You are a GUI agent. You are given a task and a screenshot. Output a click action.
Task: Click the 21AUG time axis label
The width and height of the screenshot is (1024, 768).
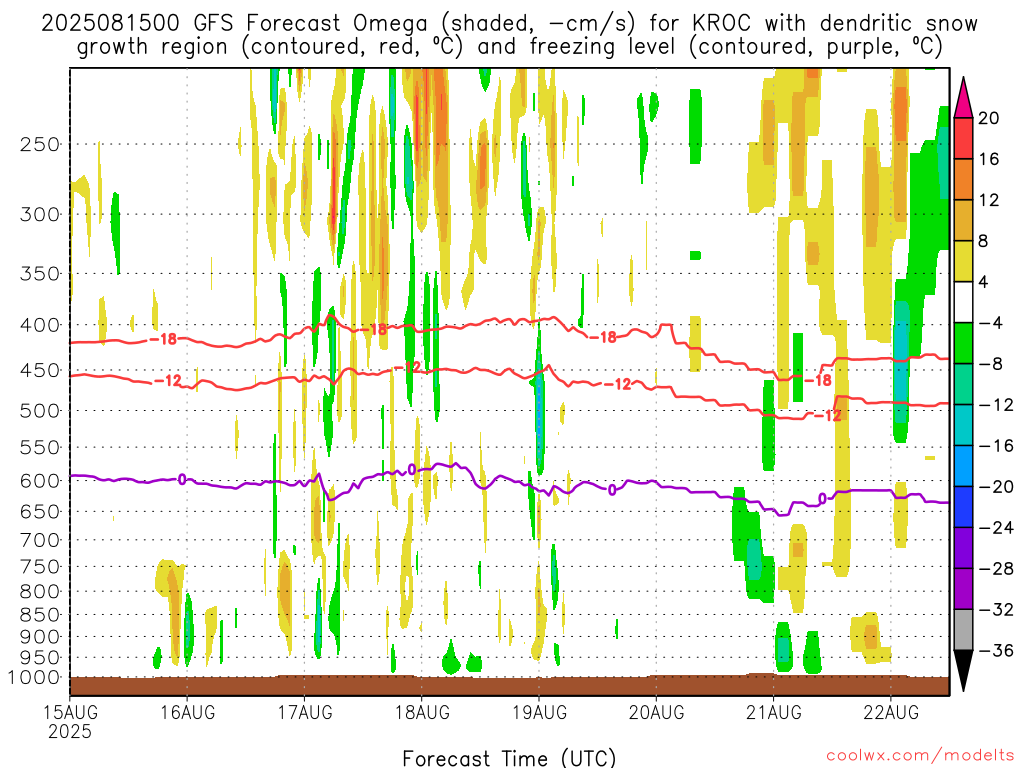[x=774, y=712]
